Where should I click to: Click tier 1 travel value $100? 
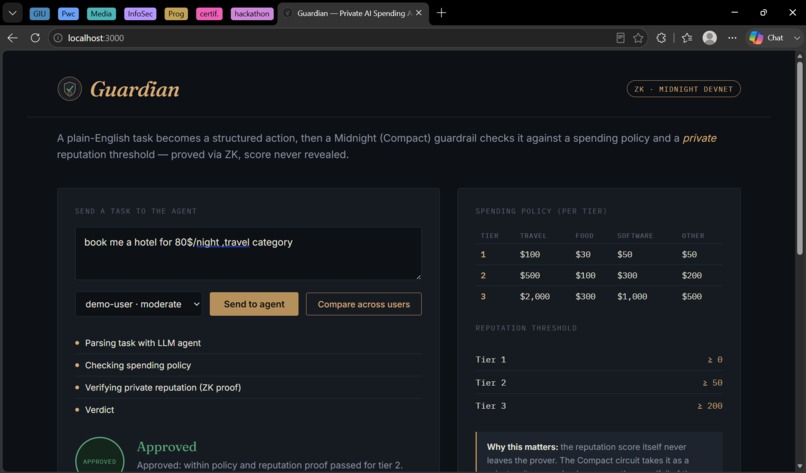(529, 254)
